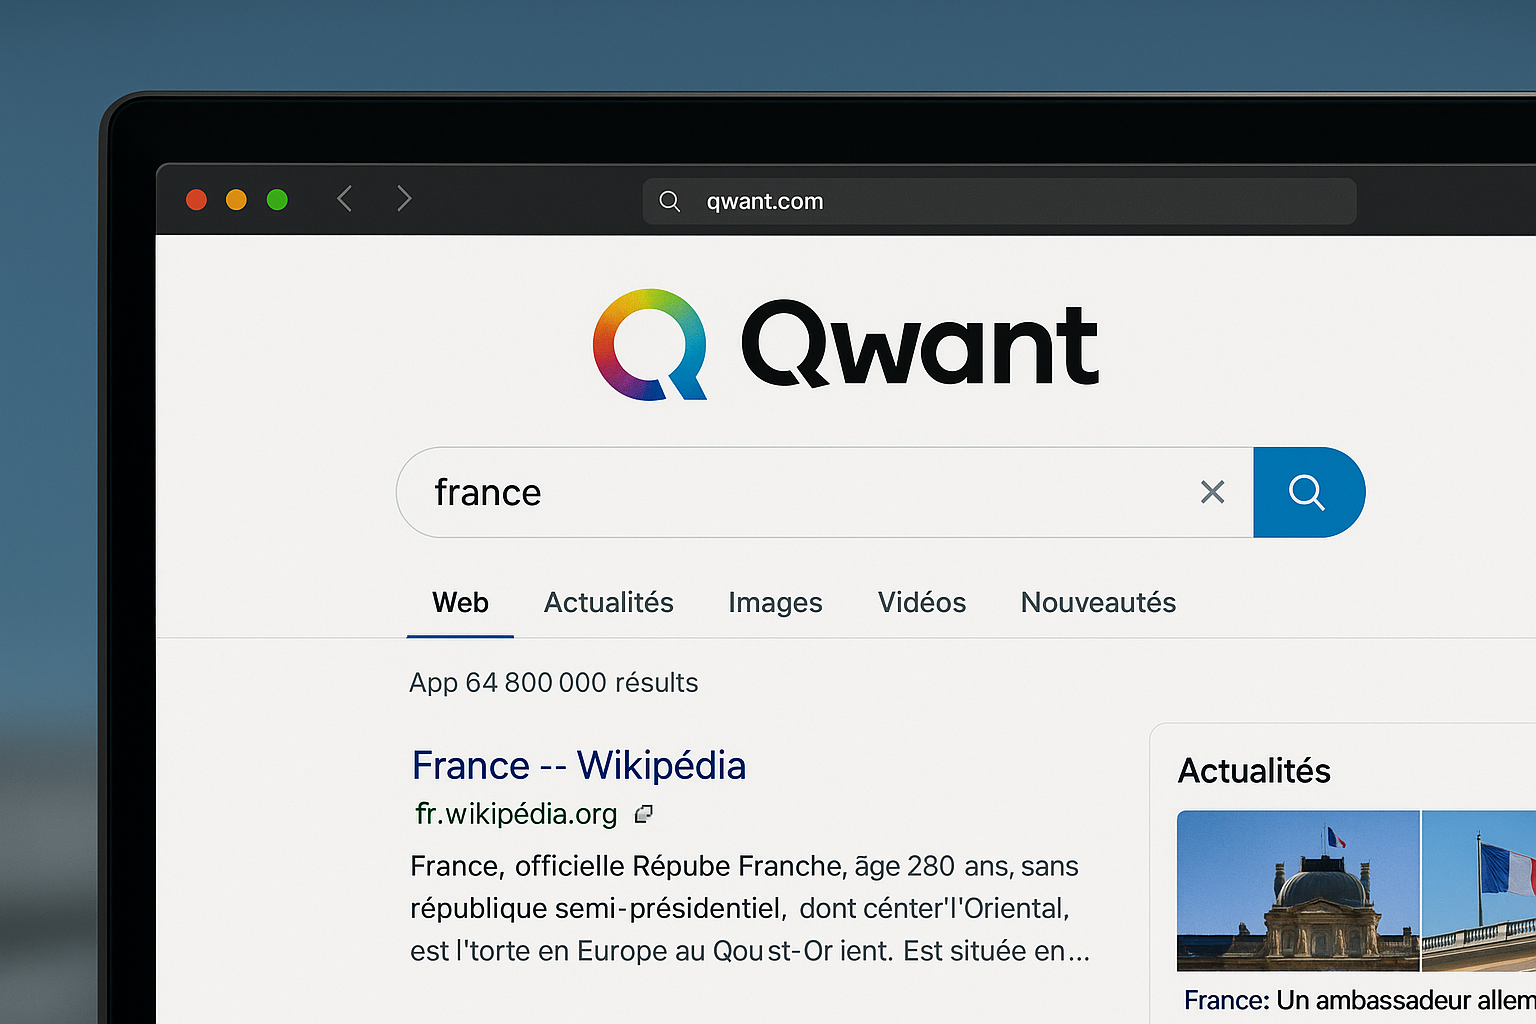1536x1024 pixels.
Task: Select the Web tab
Action: pos(460,603)
